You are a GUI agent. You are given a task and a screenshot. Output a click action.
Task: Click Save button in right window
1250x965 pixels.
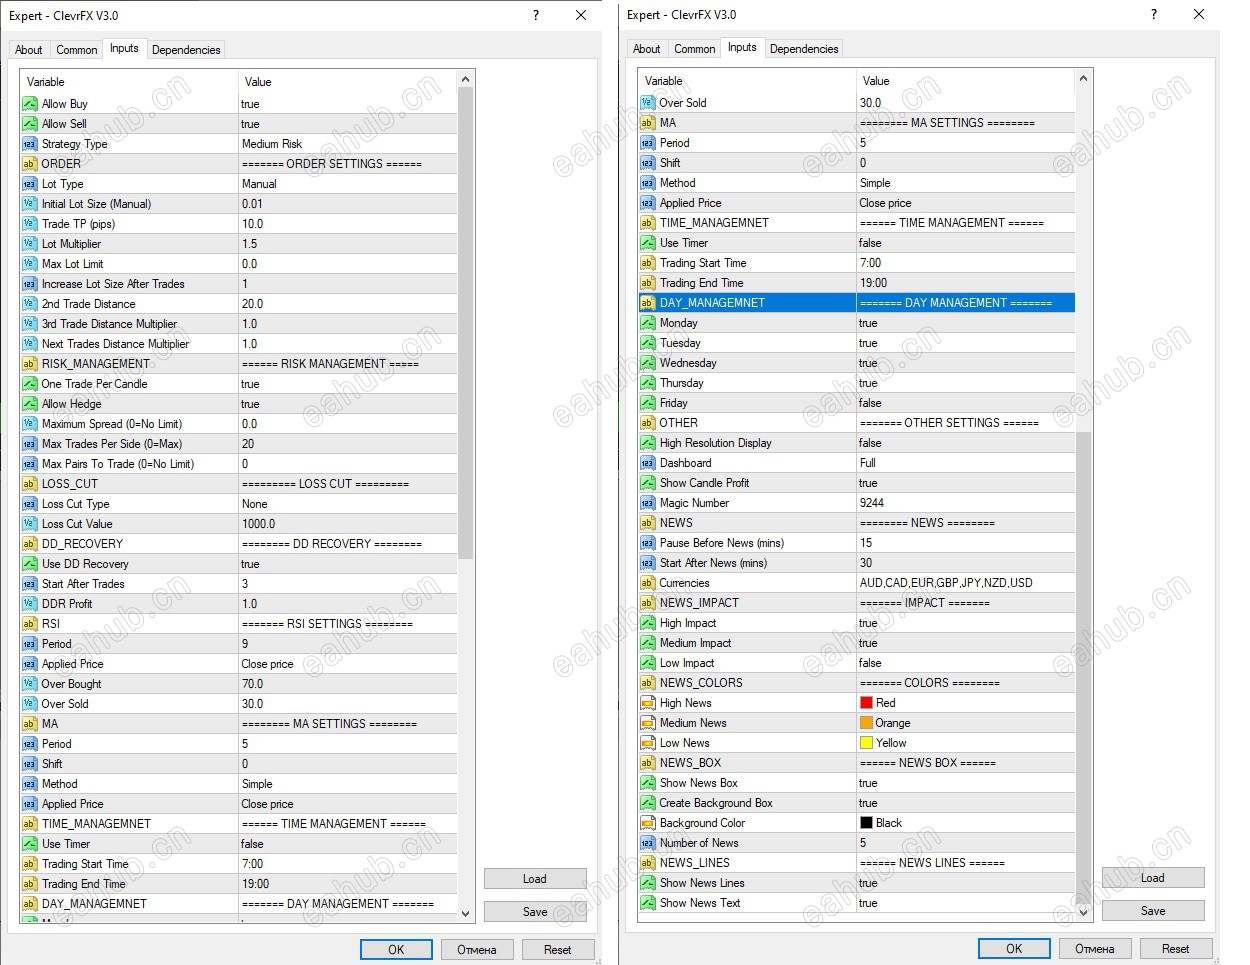coord(1153,911)
